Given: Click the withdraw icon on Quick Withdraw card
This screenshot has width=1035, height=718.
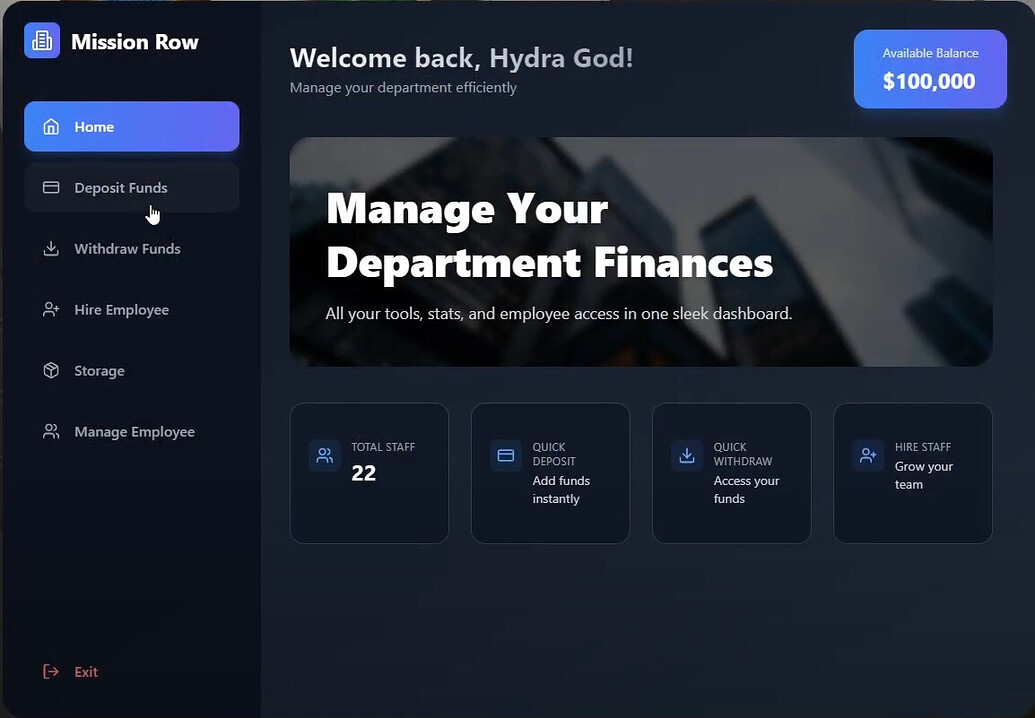Looking at the screenshot, I should click(686, 455).
